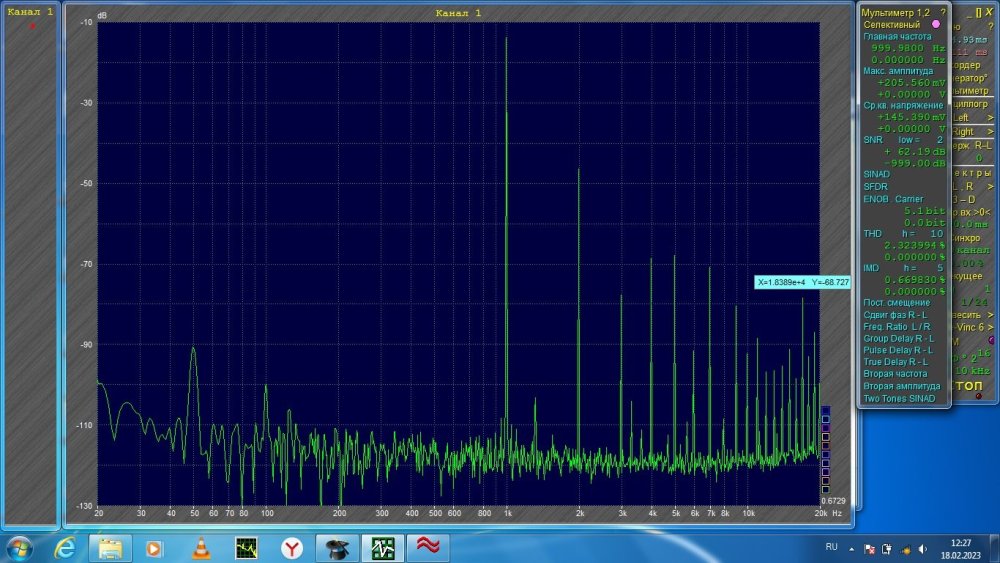1000x563 pixels.
Task: Toggle the pink Селективный mode indicator
Action: click(936, 23)
